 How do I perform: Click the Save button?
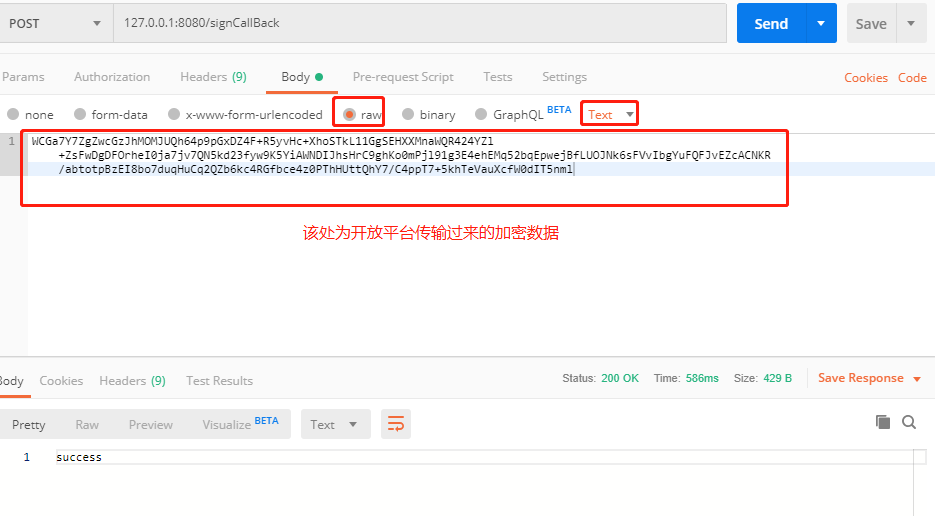click(871, 23)
